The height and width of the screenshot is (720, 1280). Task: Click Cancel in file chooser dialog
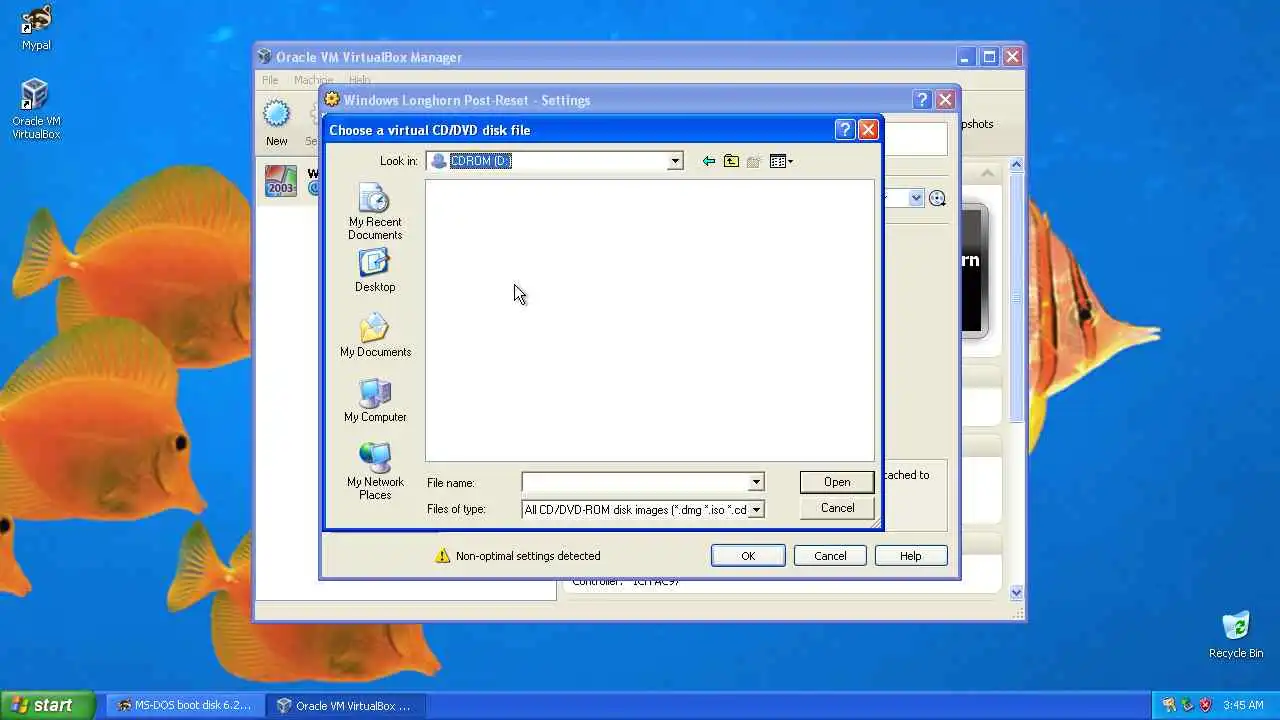(x=837, y=508)
